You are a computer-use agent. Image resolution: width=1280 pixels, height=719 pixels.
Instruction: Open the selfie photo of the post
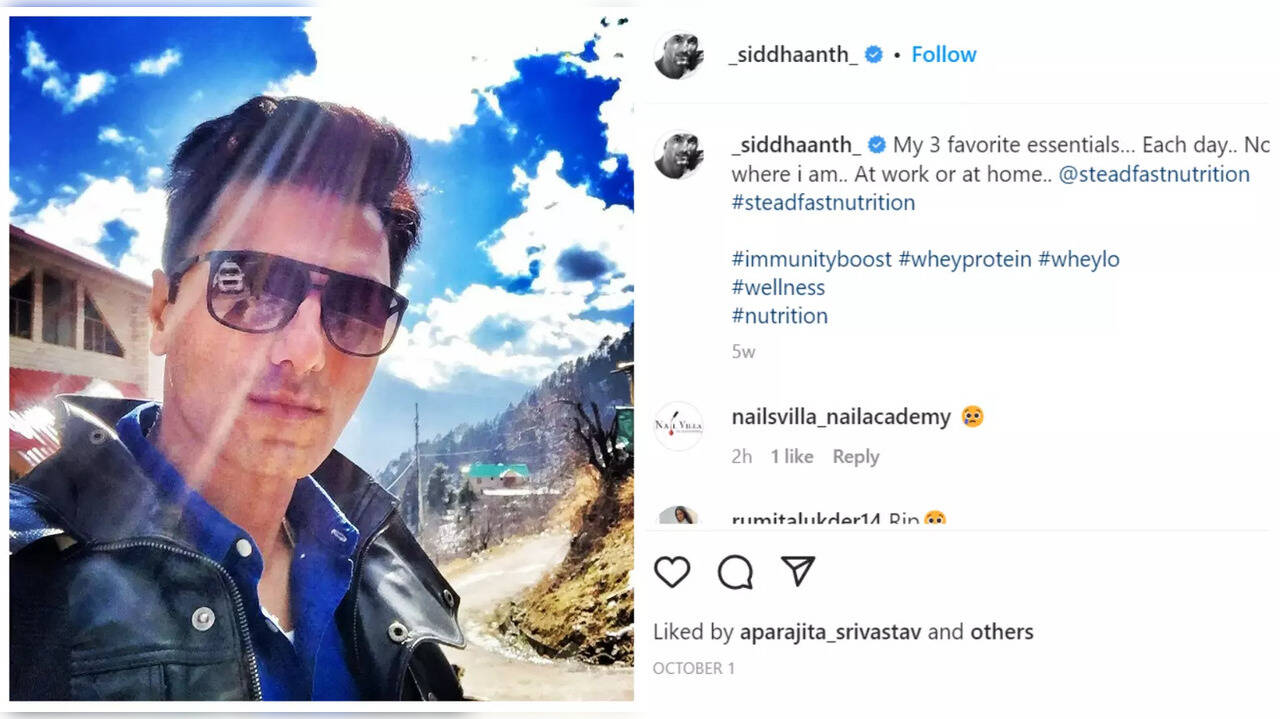coord(321,358)
